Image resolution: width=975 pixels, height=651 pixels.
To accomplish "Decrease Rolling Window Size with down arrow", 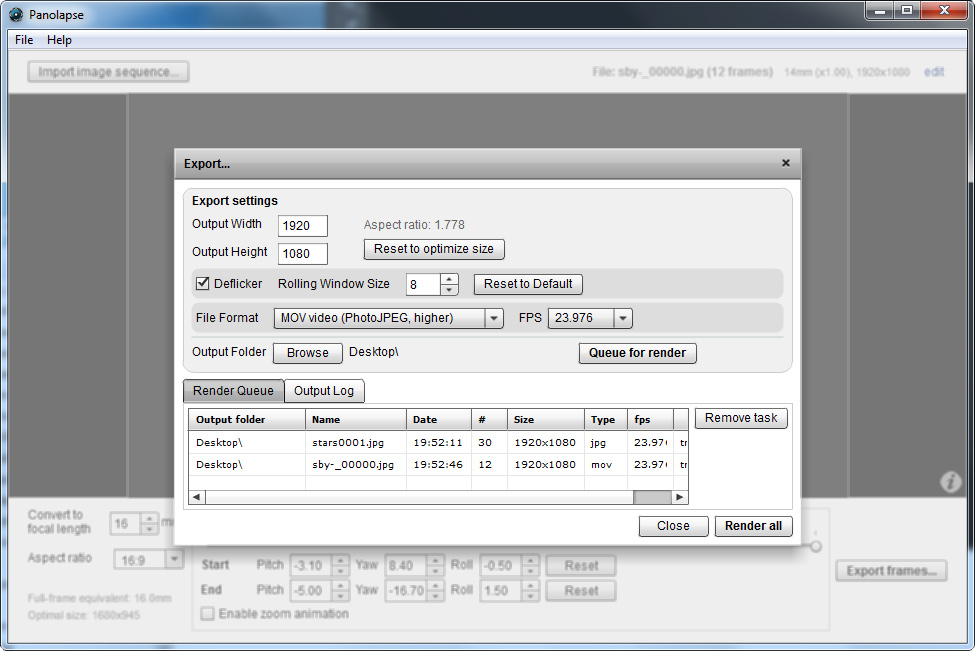I will click(450, 290).
